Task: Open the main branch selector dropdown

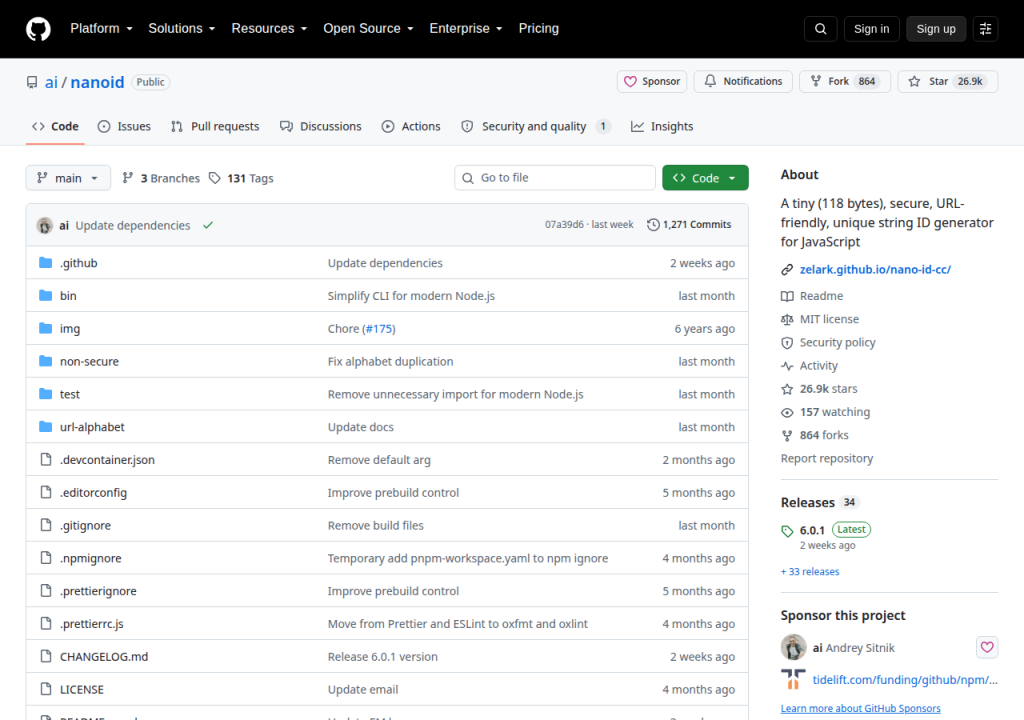Action: point(68,178)
